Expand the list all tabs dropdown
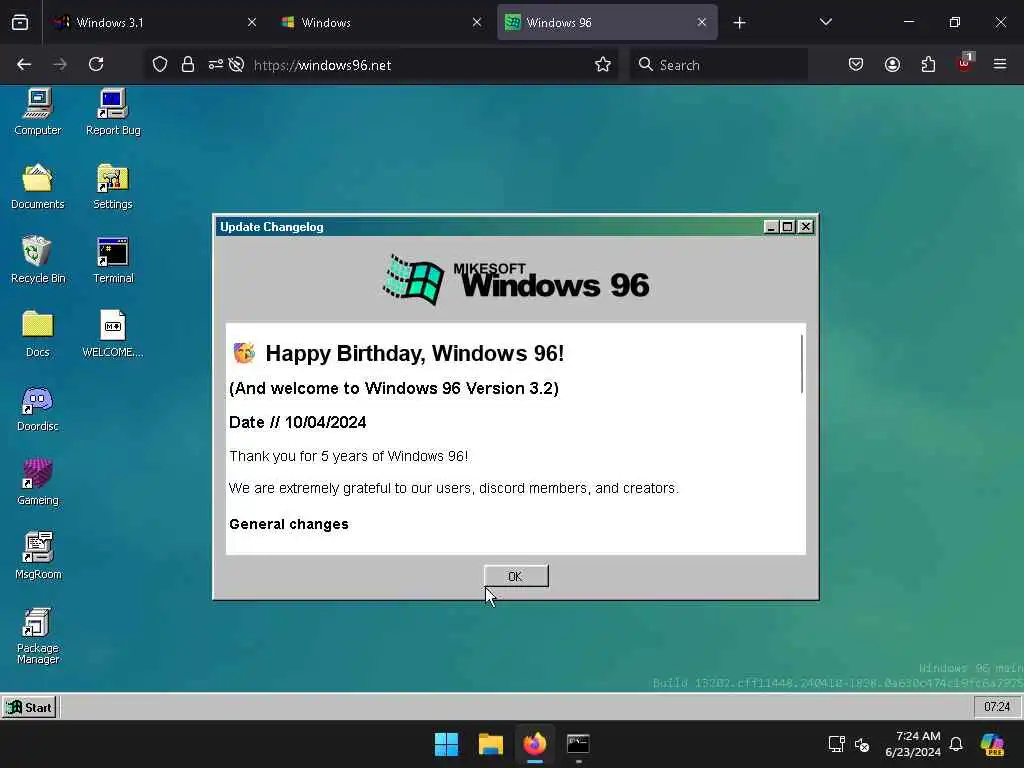Viewport: 1024px width, 768px height. 825,23
